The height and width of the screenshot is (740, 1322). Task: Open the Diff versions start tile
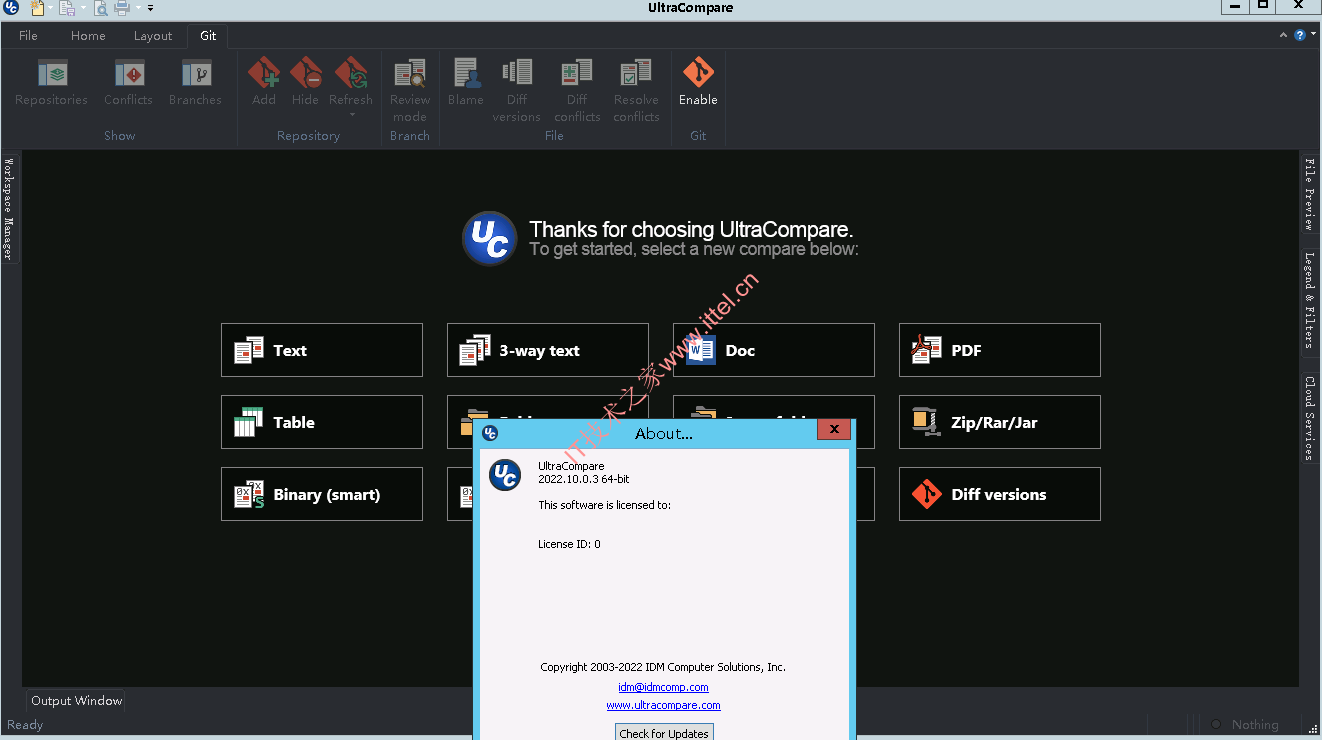click(x=1000, y=494)
